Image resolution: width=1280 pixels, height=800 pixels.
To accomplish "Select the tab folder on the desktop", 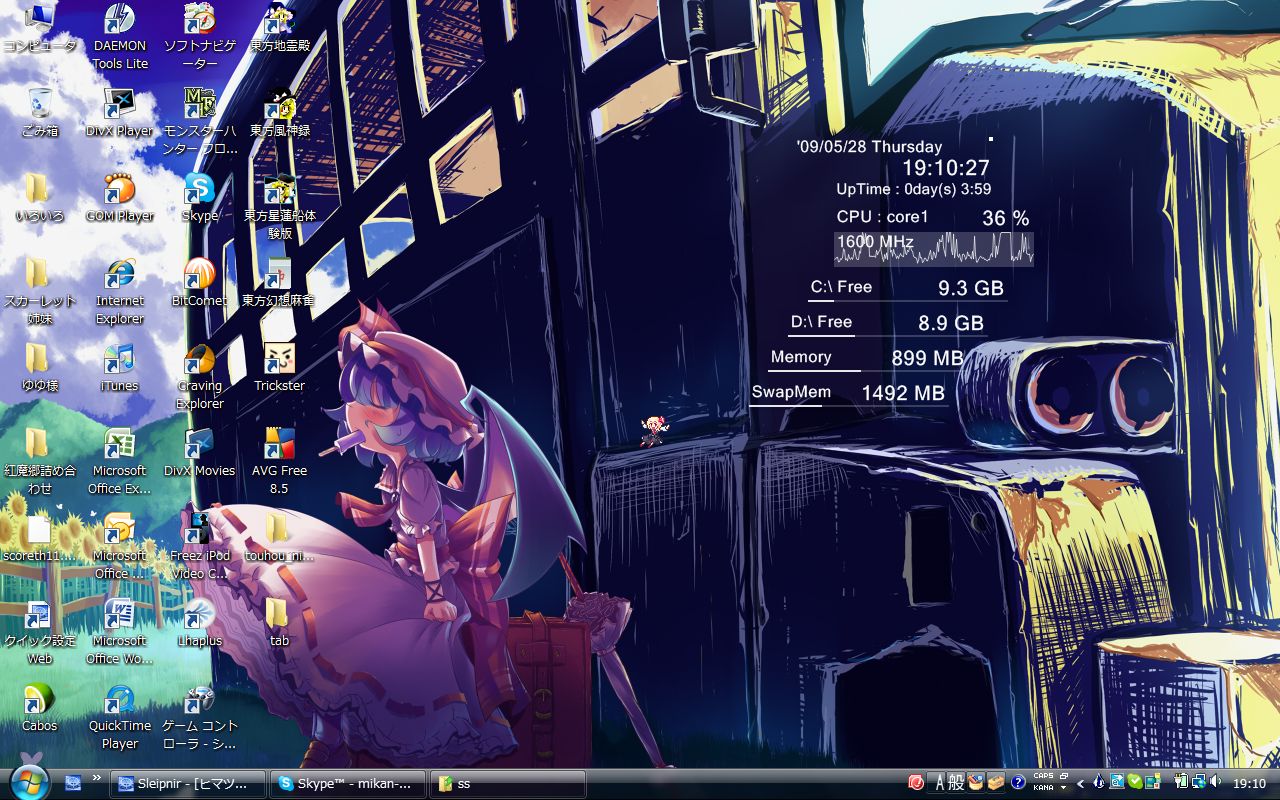I will click(x=279, y=623).
